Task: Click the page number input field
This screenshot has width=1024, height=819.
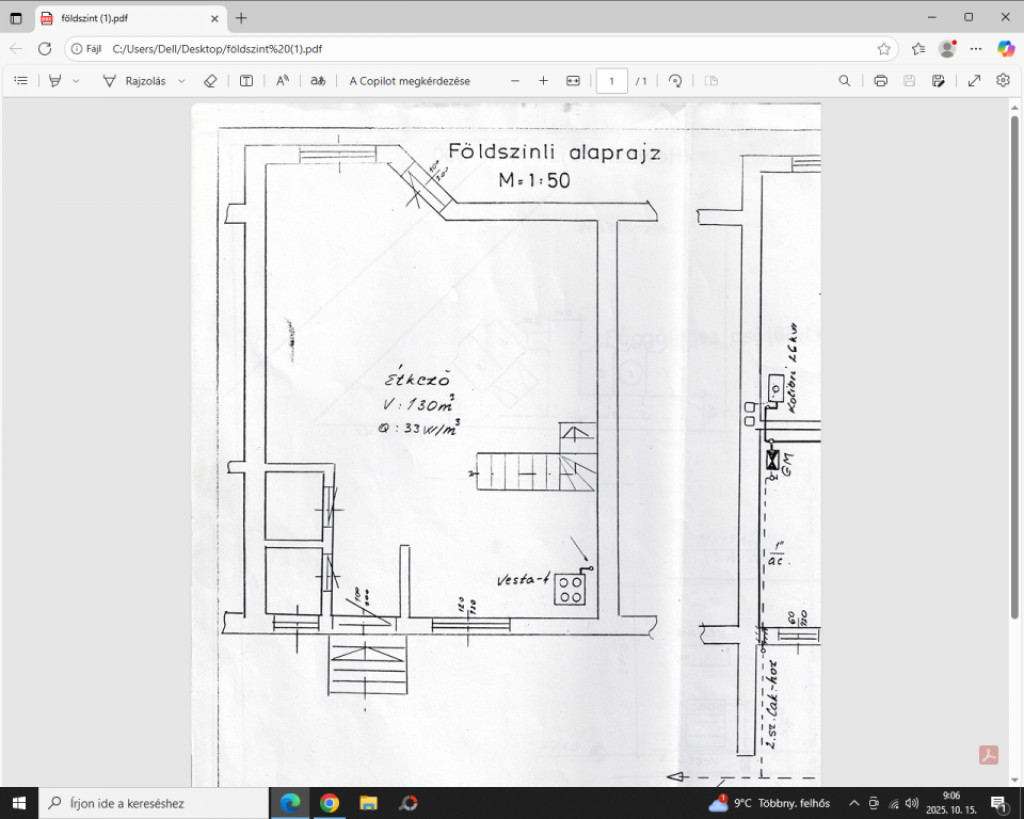Action: (611, 81)
